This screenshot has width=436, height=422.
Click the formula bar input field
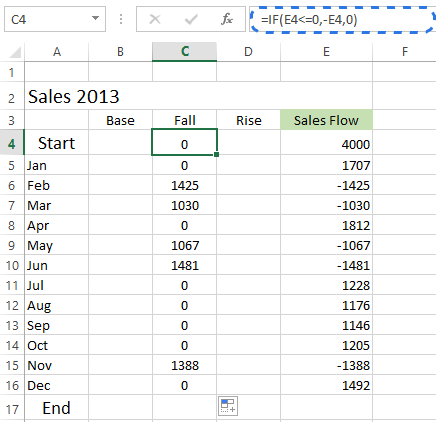343,20
